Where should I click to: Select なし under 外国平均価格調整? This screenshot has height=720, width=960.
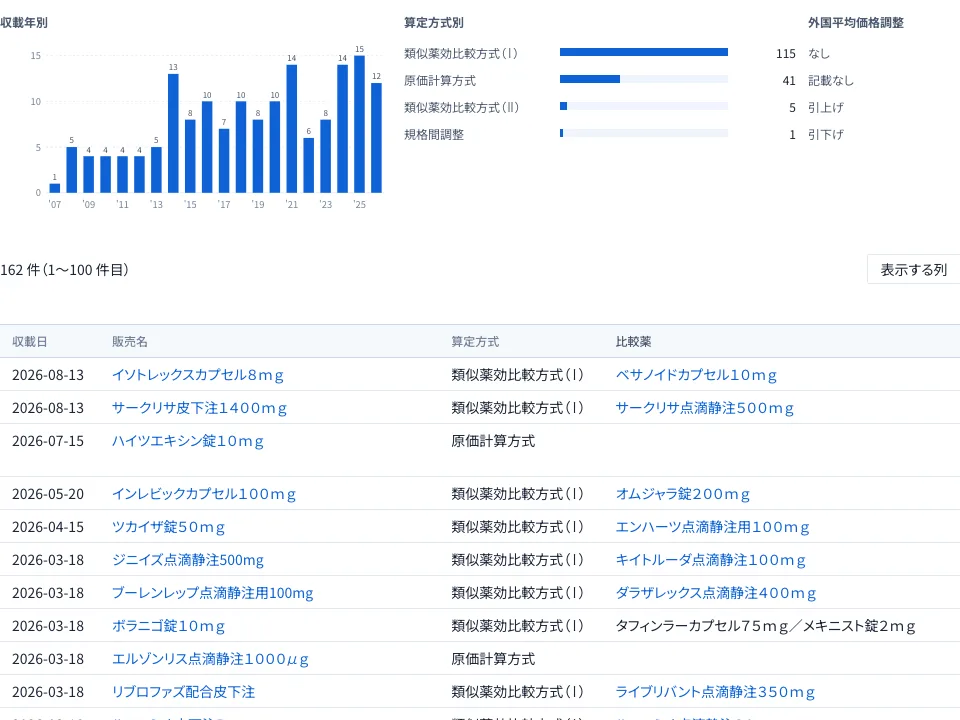(x=819, y=53)
